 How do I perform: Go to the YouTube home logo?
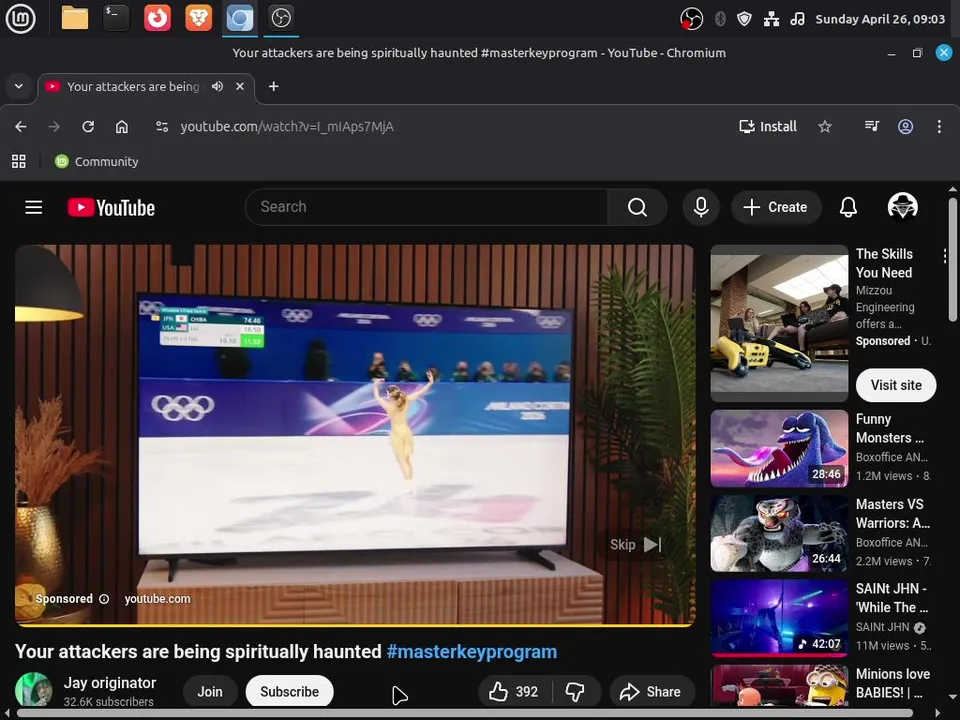[111, 208]
